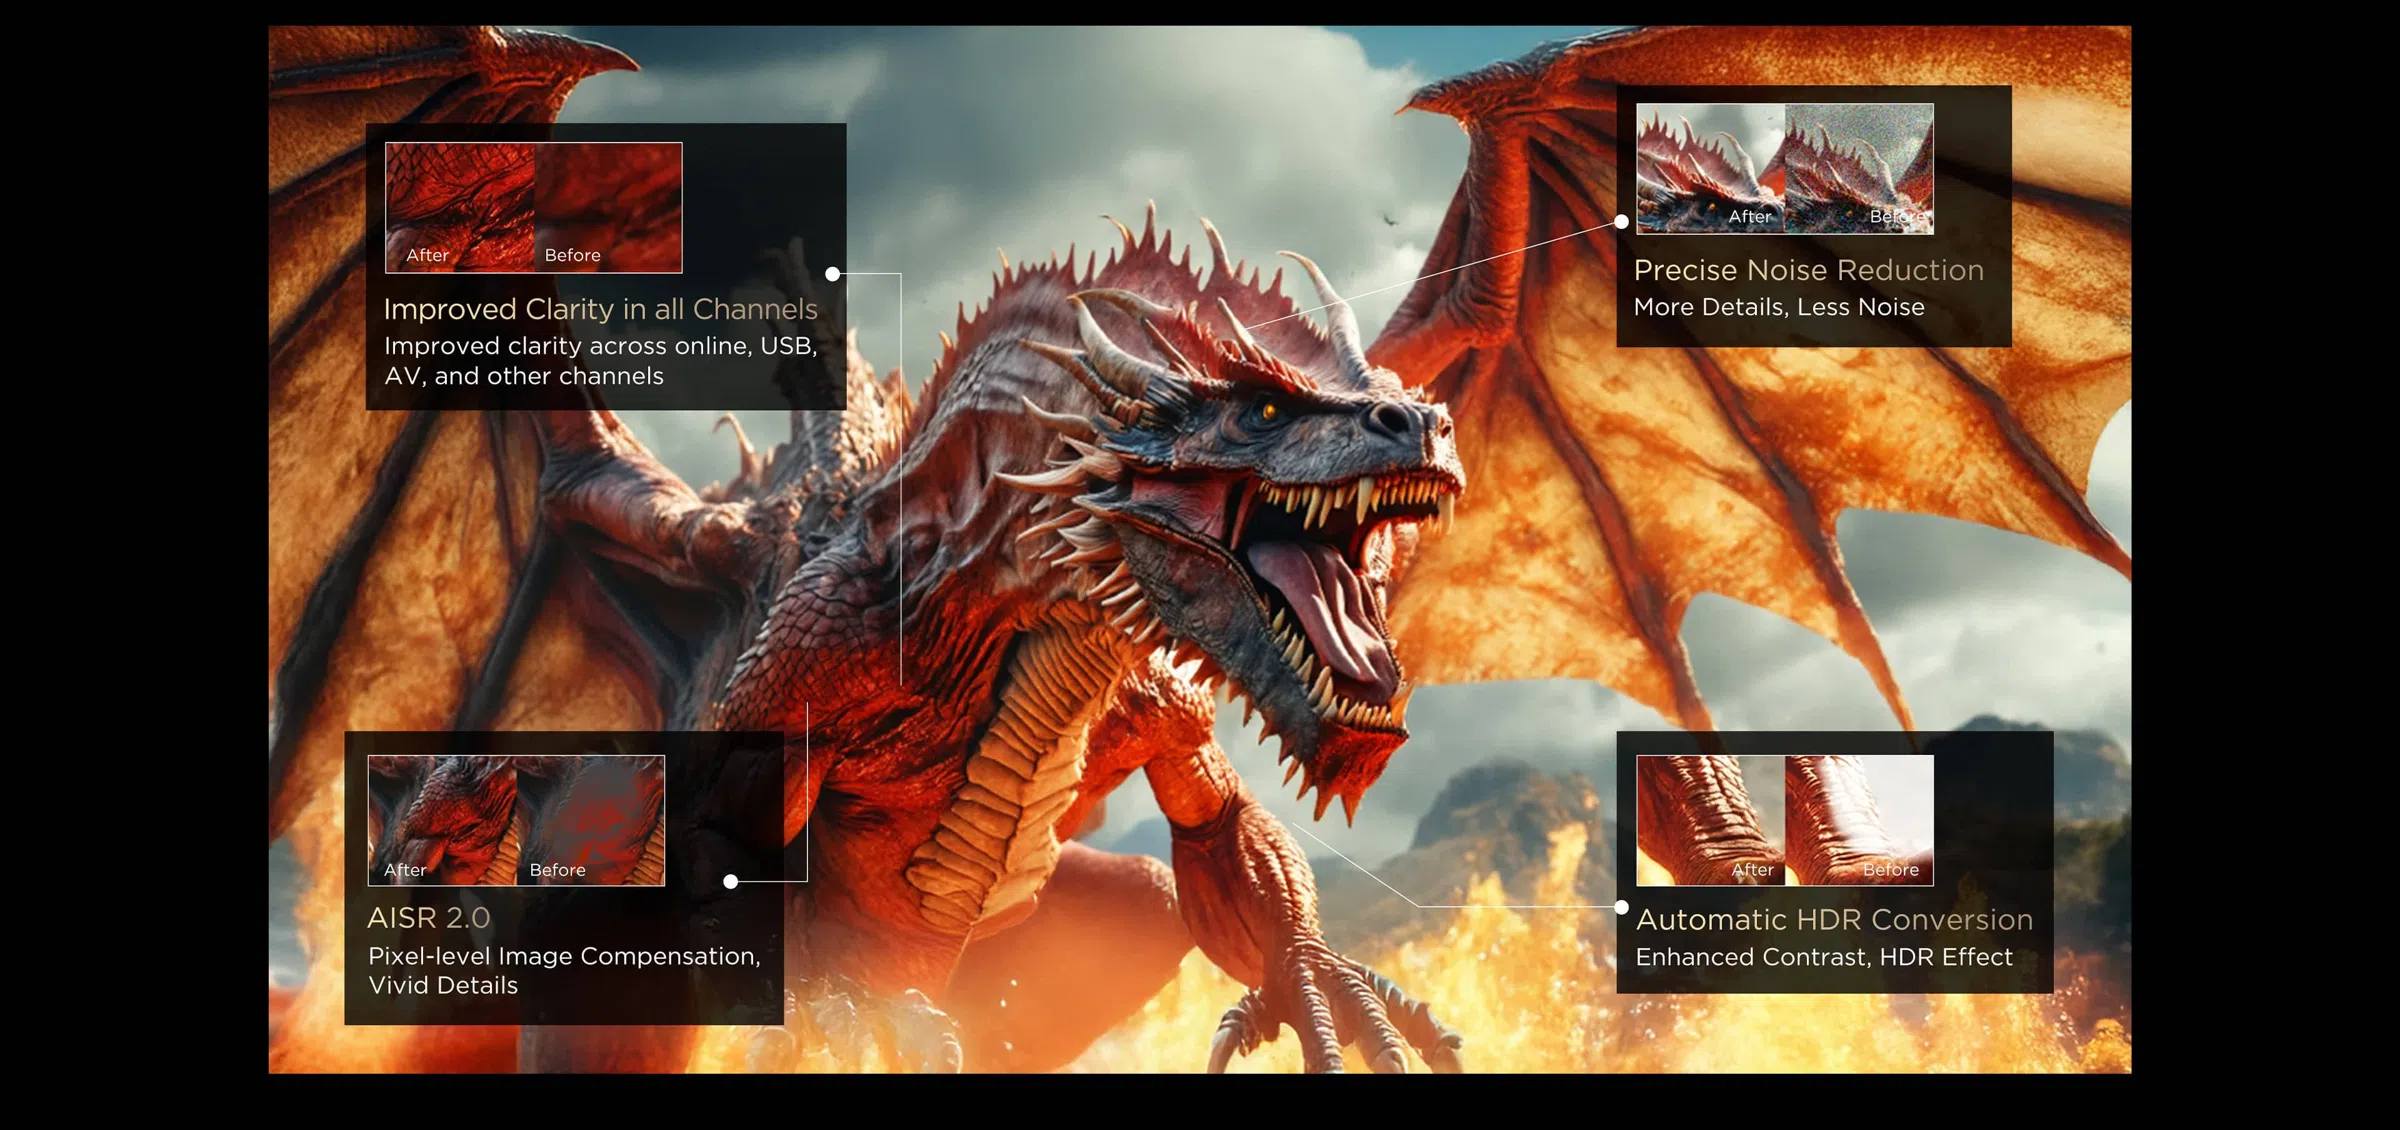Click the 'Automatic HDR Conversion' heading
This screenshot has width=2400, height=1130.
tap(1834, 920)
